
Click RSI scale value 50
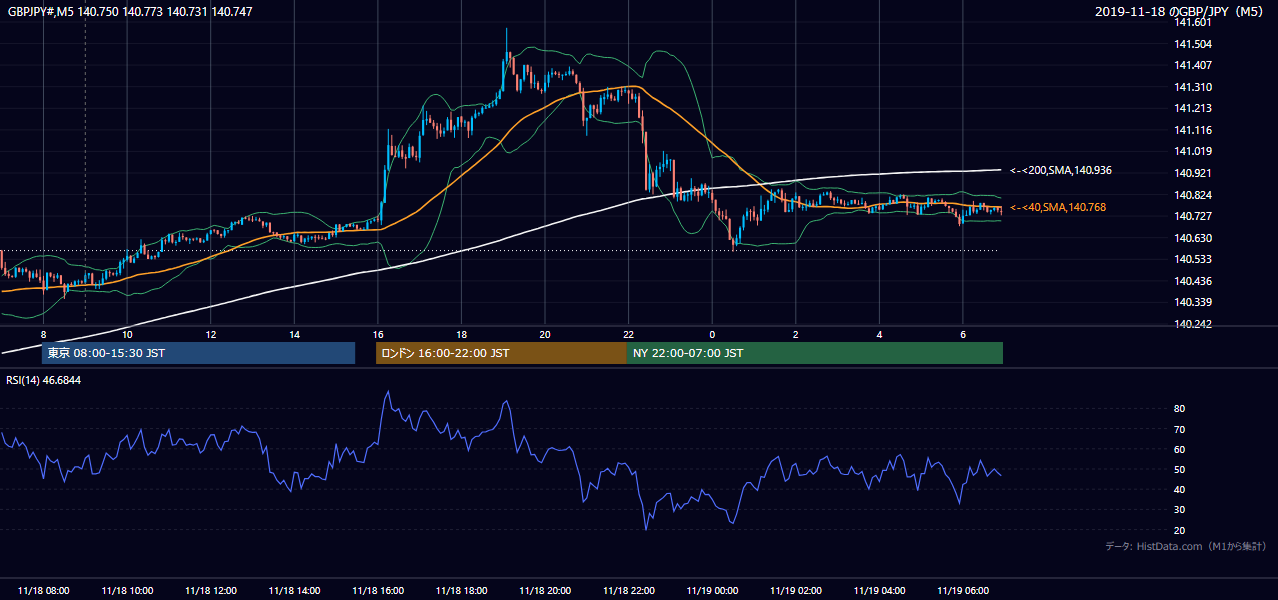(x=1180, y=469)
